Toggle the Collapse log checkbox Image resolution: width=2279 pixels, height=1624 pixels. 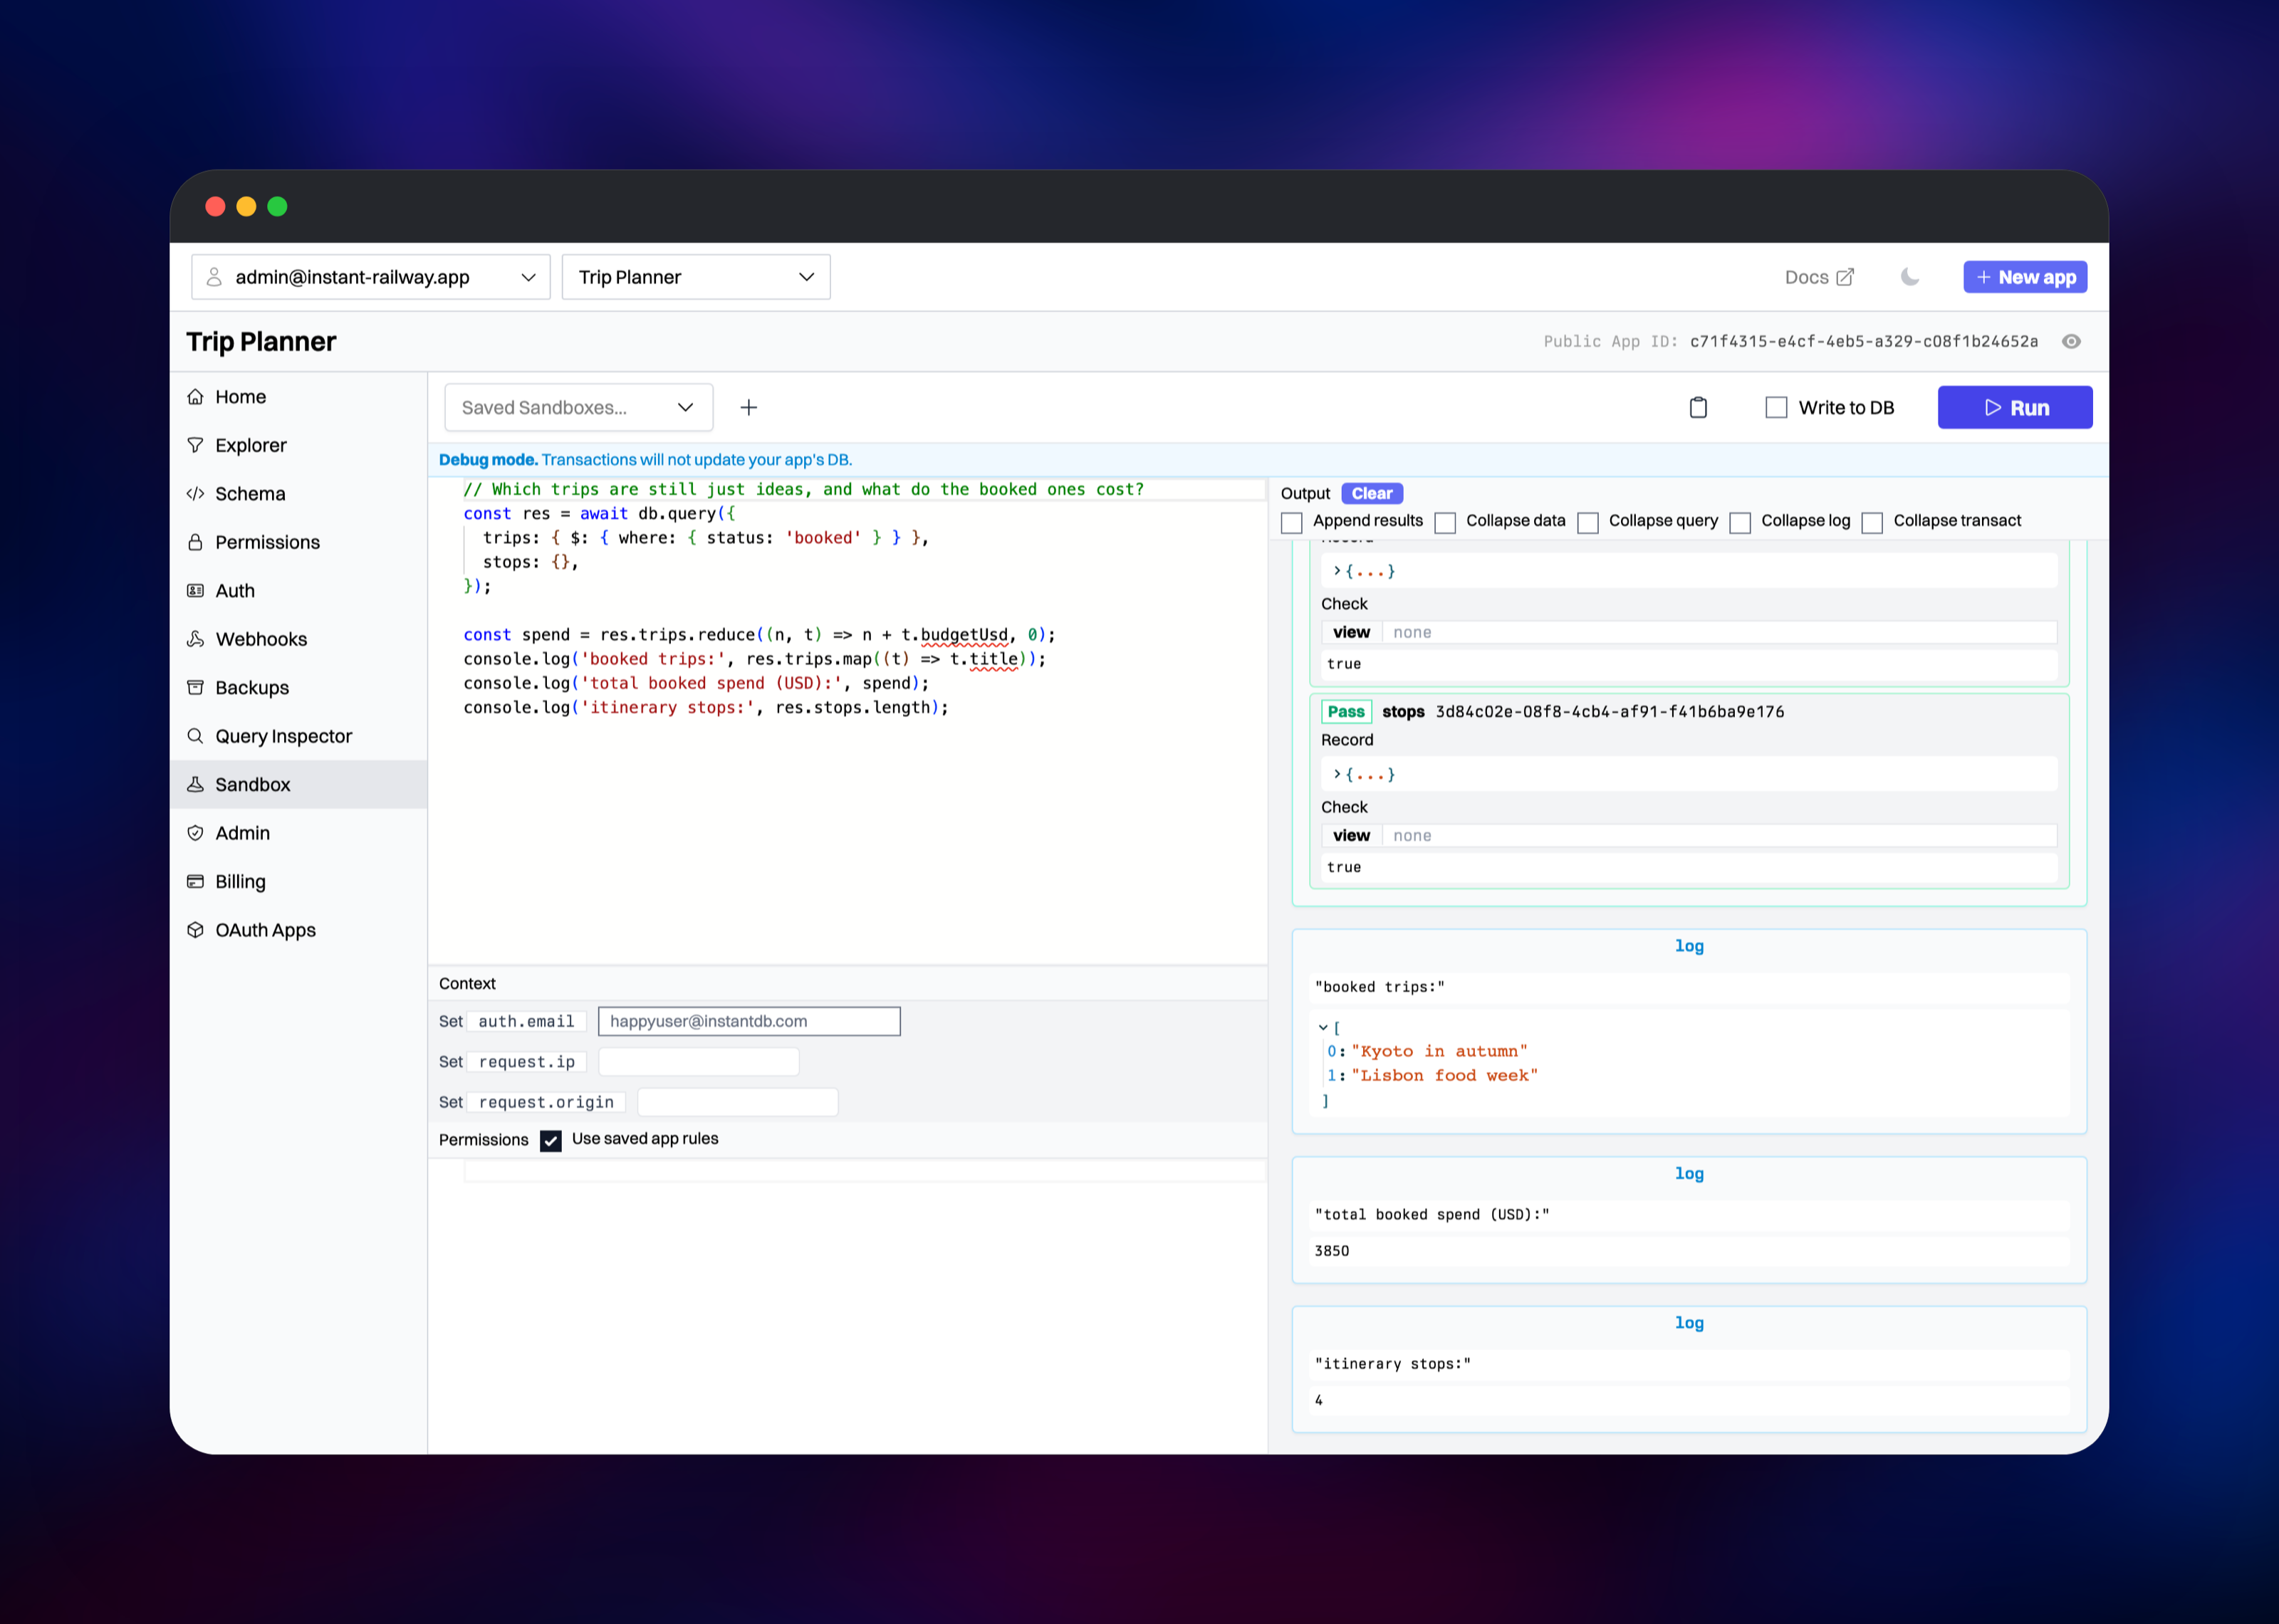1740,522
